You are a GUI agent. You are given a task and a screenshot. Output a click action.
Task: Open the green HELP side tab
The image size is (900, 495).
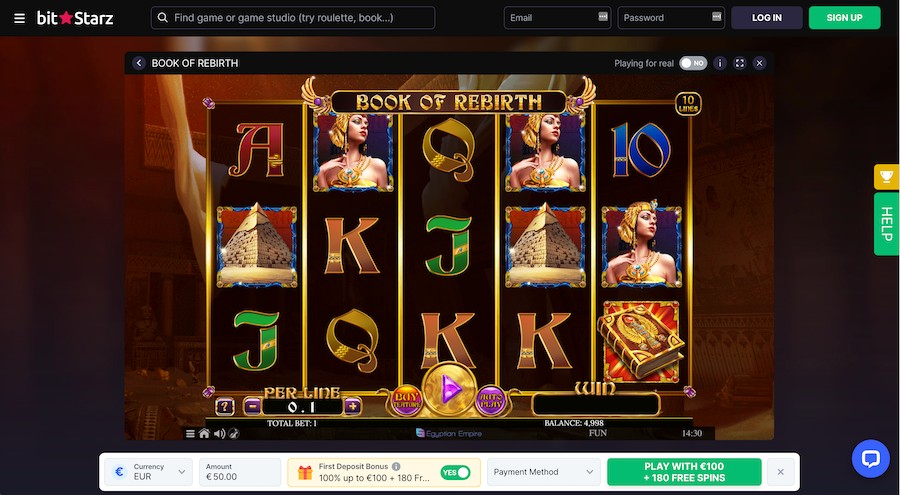[x=886, y=224]
